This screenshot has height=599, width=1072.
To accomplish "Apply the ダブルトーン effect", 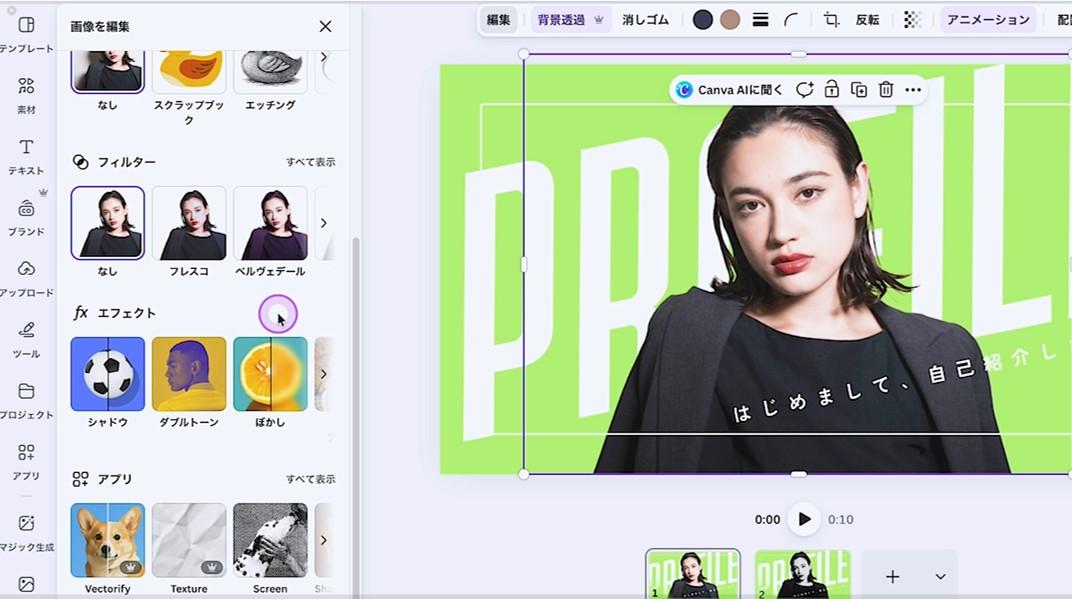I will (x=189, y=374).
